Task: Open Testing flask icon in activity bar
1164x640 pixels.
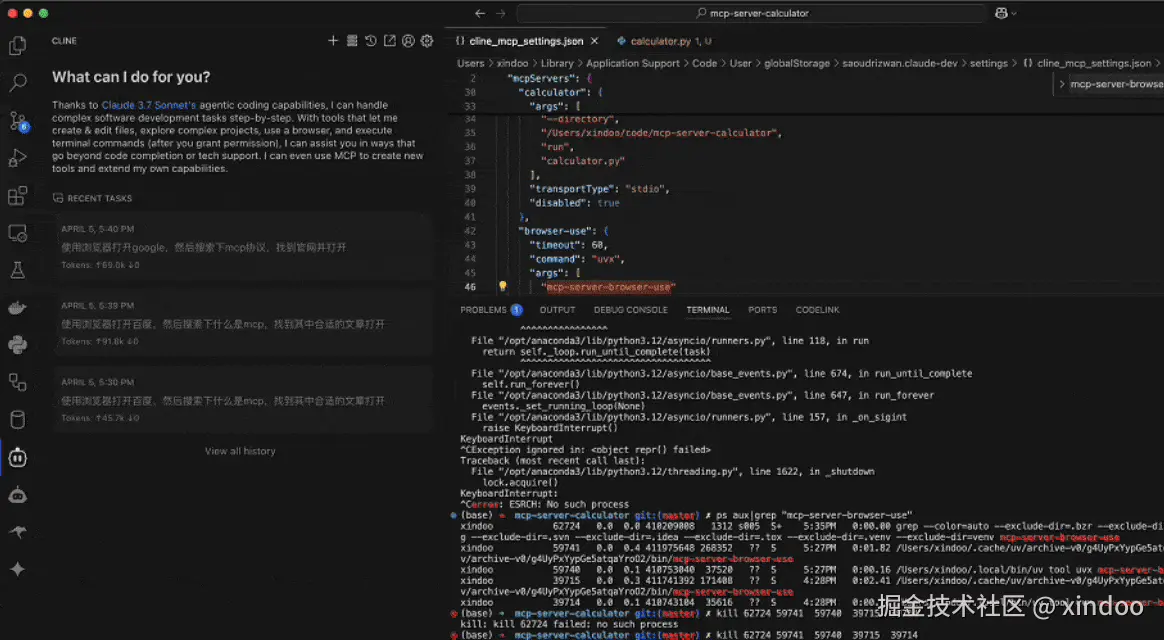Action: click(17, 270)
